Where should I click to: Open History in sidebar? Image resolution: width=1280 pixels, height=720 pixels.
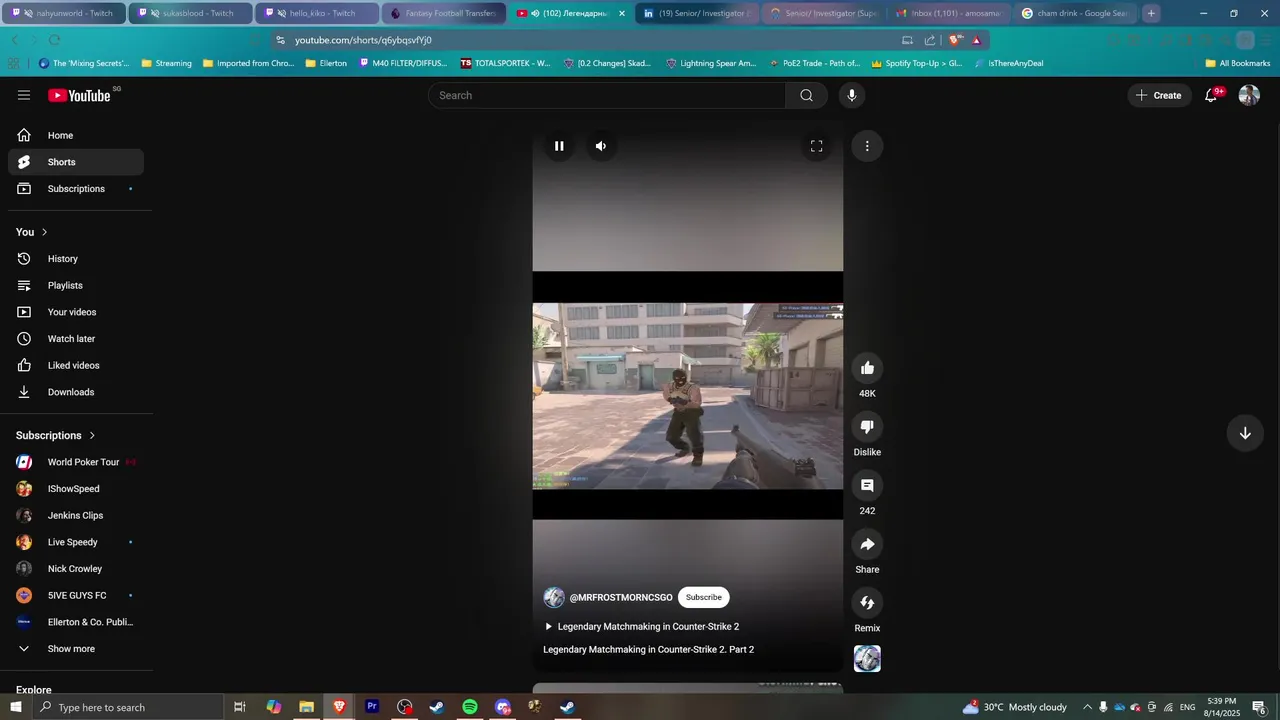76,259
